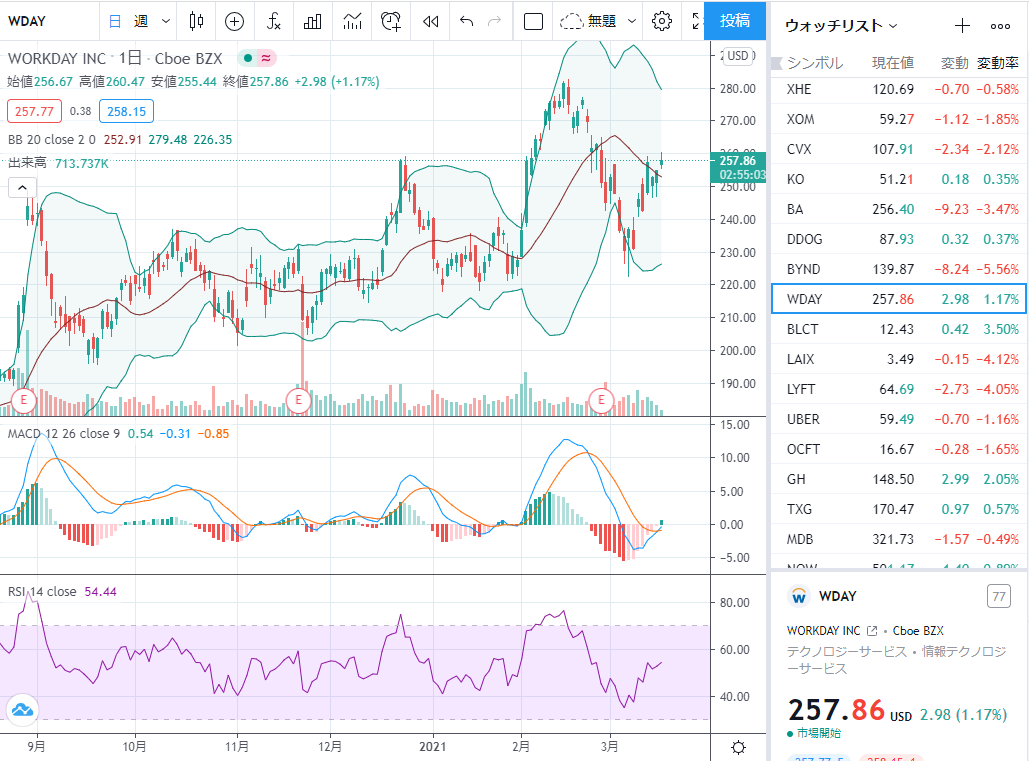Click the 出来高 volume legend
This screenshot has height=761, width=1029.
tap(28, 163)
